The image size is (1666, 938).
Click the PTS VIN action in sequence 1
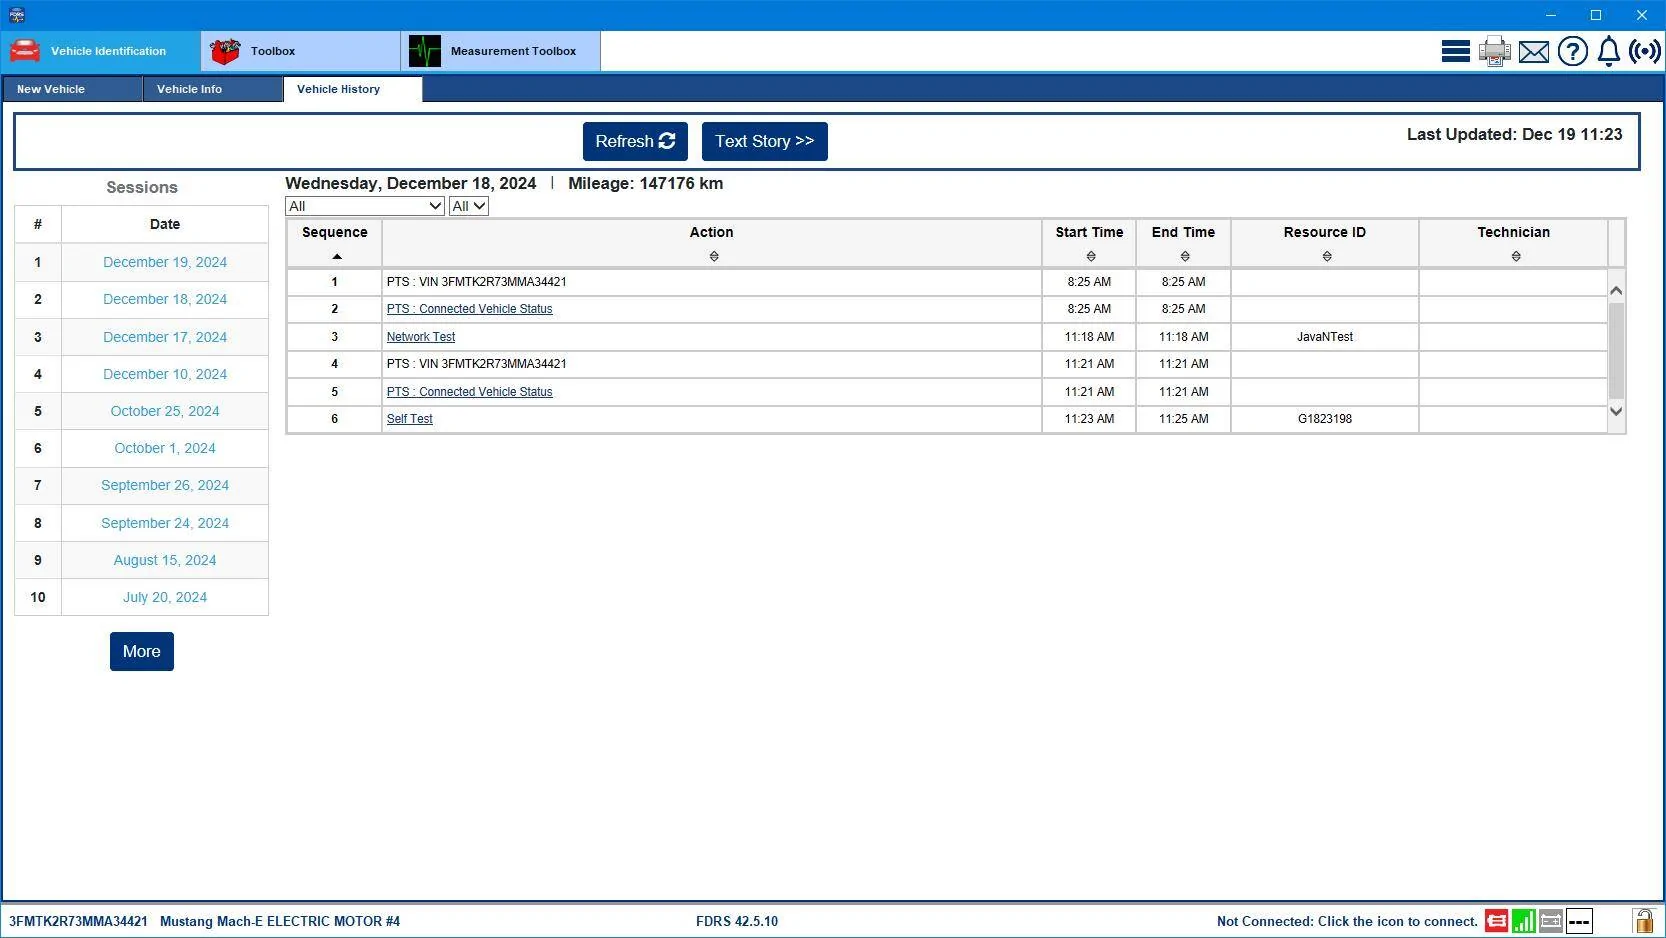(x=477, y=282)
